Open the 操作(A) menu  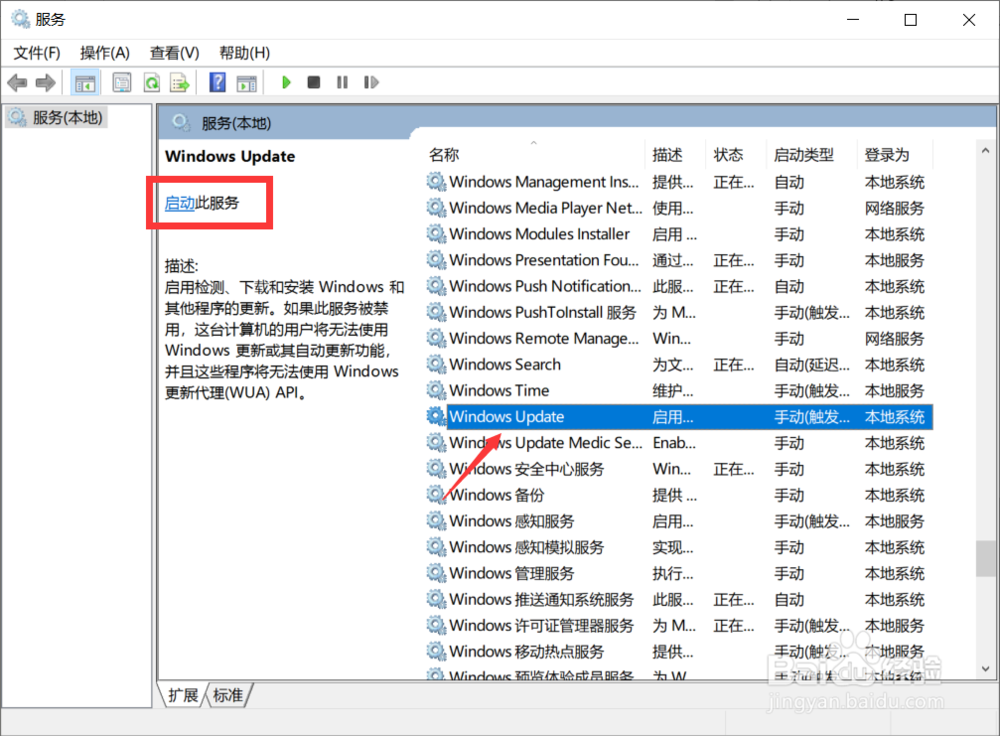(x=105, y=53)
